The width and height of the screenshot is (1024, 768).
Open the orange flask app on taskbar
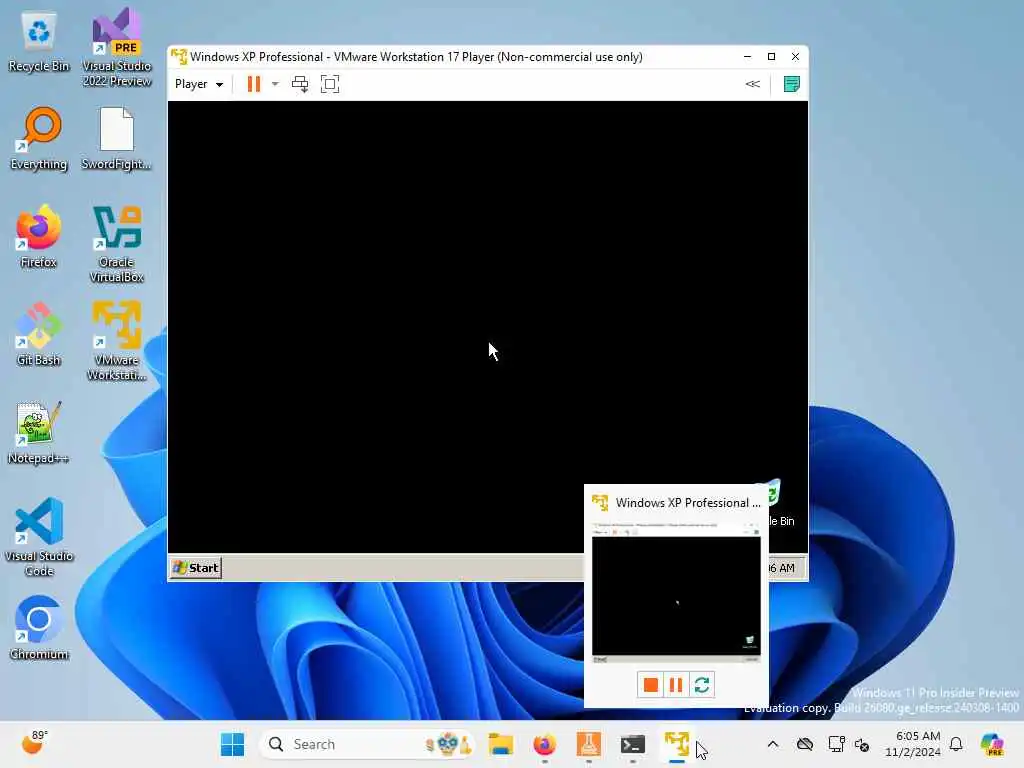(x=588, y=744)
